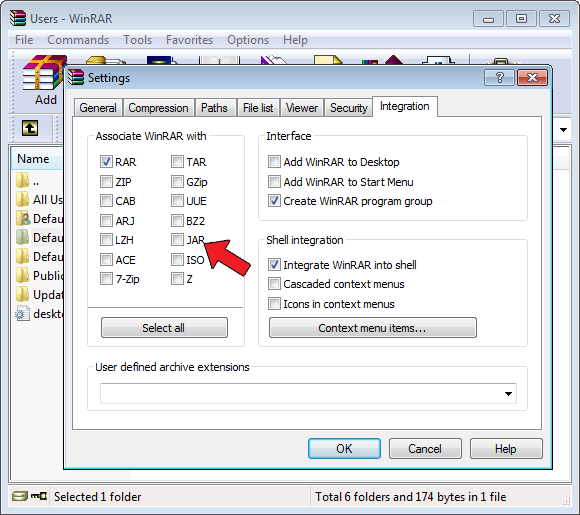
Task: Confirm settings with OK
Action: pyautogui.click(x=344, y=448)
